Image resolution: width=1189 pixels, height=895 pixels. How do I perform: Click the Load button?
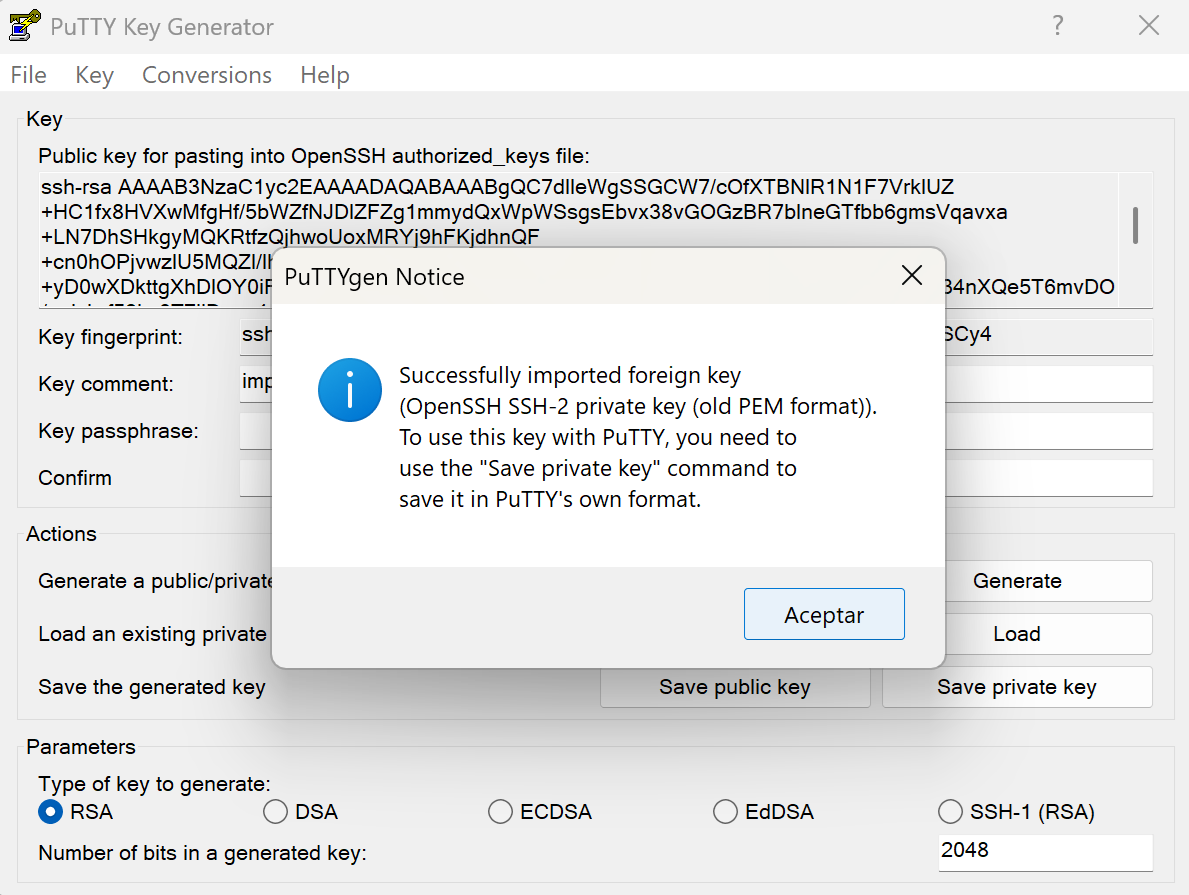[1017, 634]
